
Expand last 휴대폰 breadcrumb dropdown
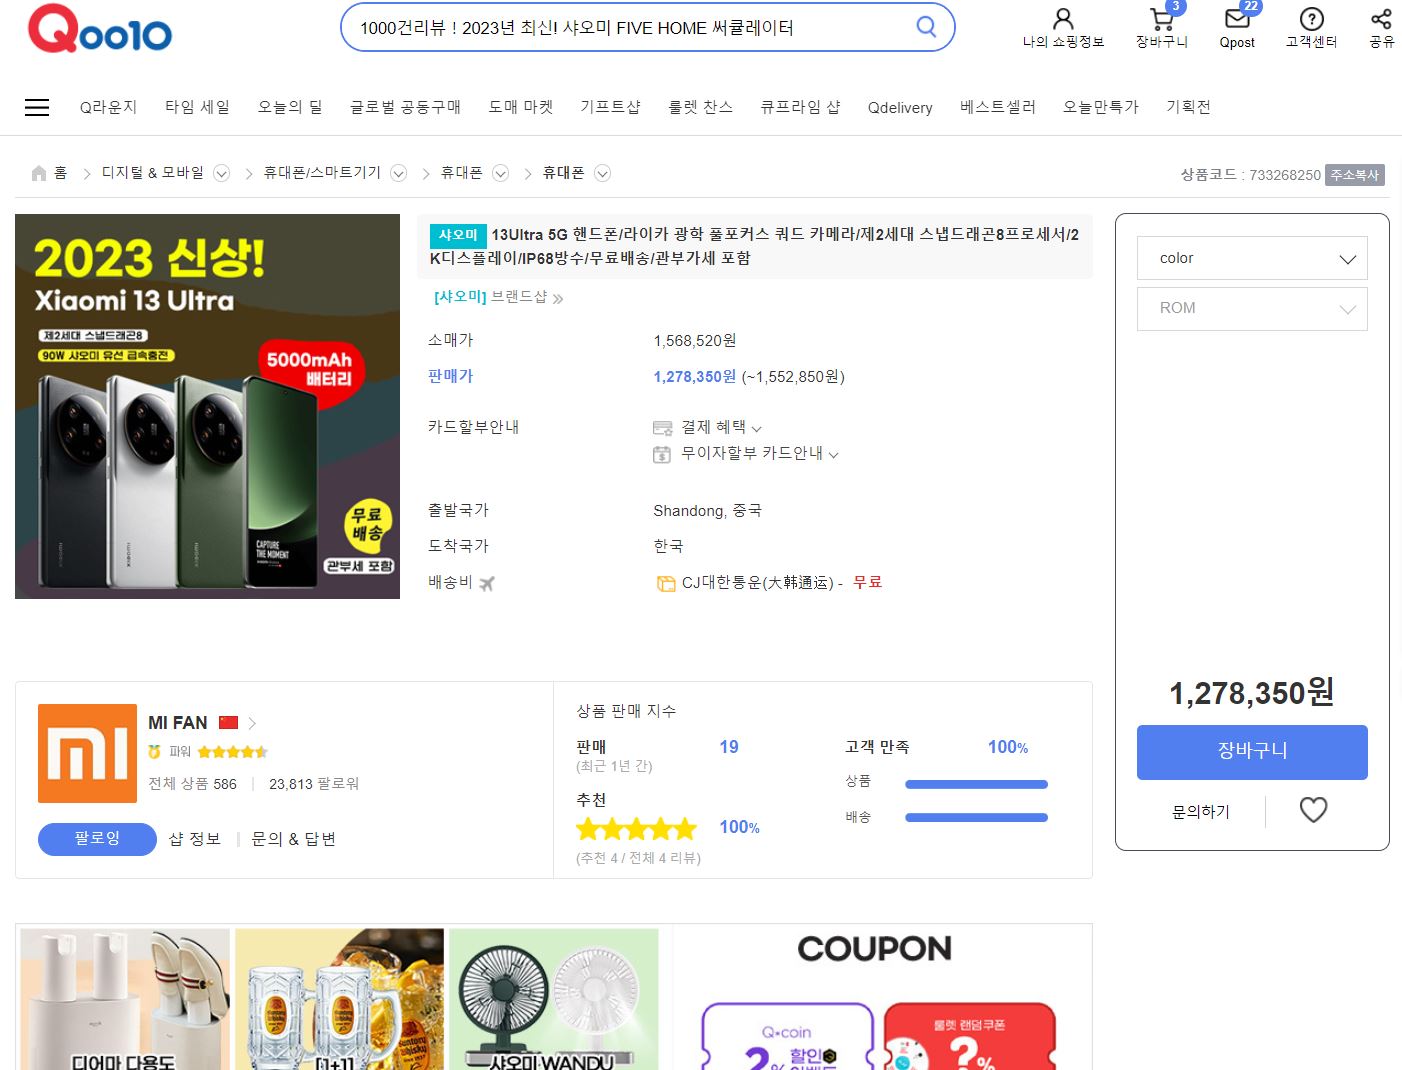(x=603, y=174)
